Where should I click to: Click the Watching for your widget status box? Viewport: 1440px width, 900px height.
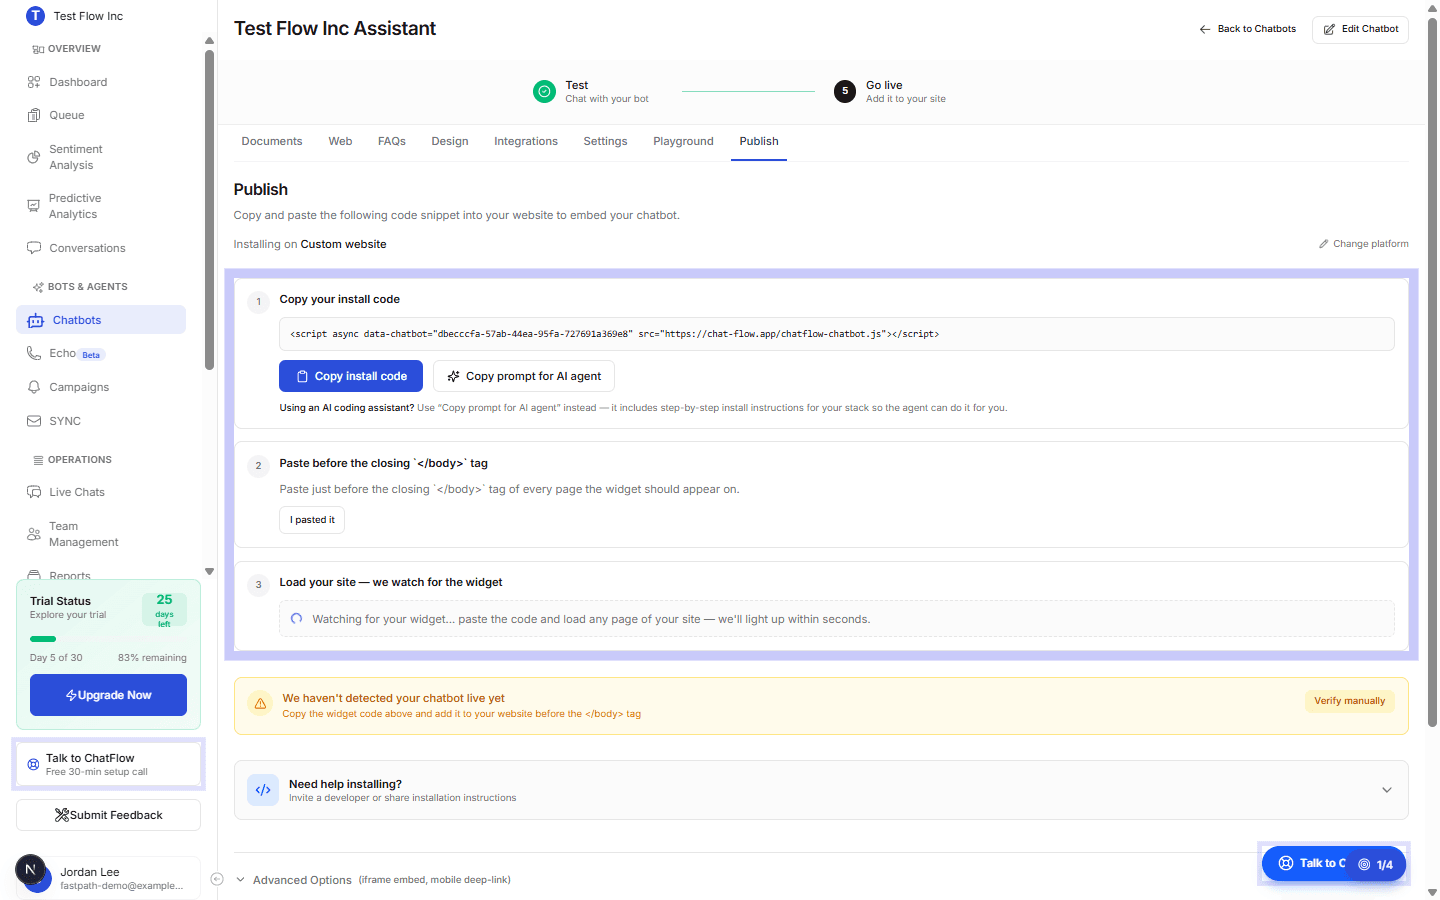[837, 619]
